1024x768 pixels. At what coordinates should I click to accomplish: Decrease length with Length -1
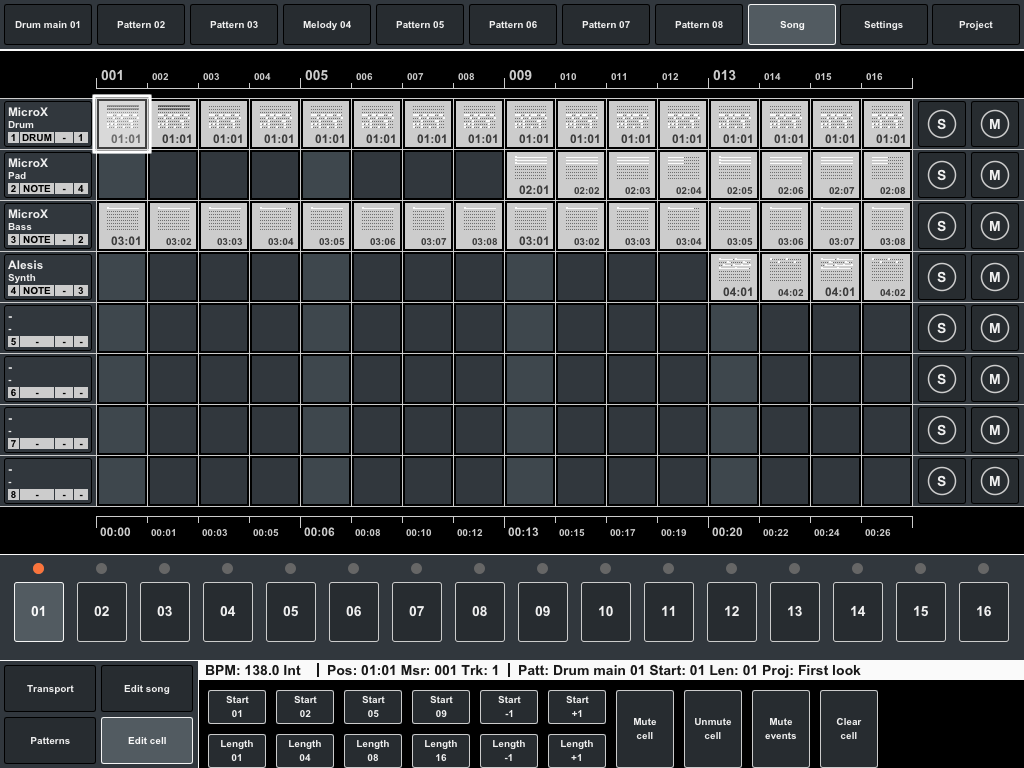tap(509, 750)
